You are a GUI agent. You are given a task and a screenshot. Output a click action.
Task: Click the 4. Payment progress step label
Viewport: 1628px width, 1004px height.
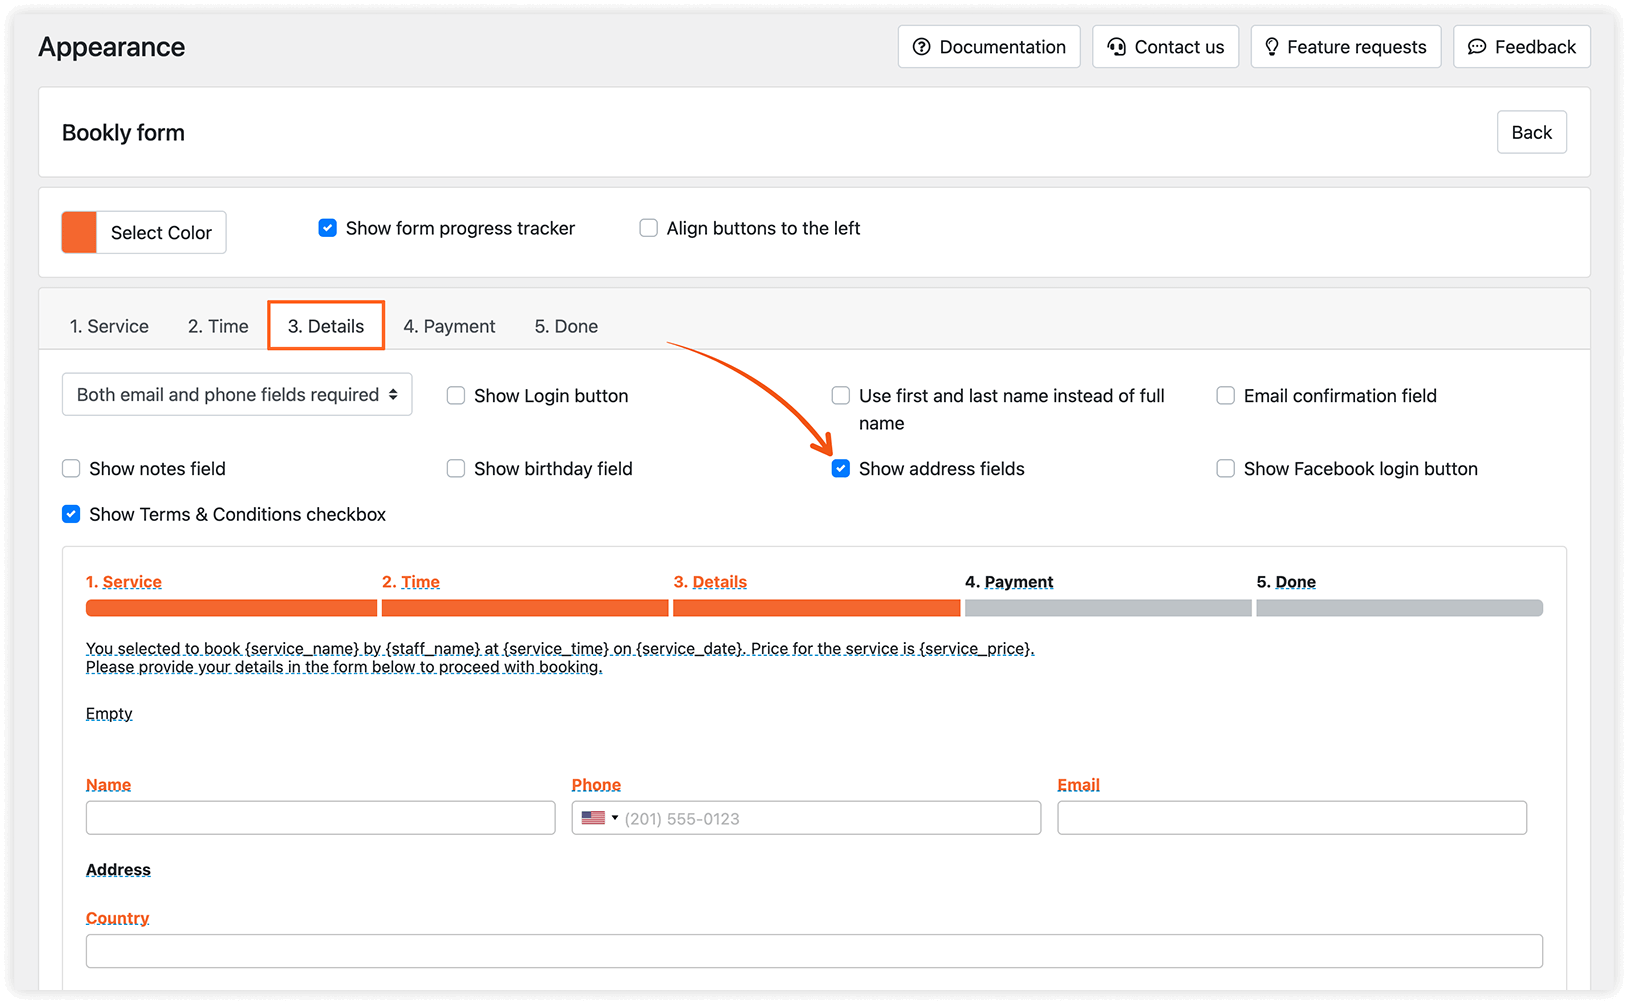point(1009,582)
